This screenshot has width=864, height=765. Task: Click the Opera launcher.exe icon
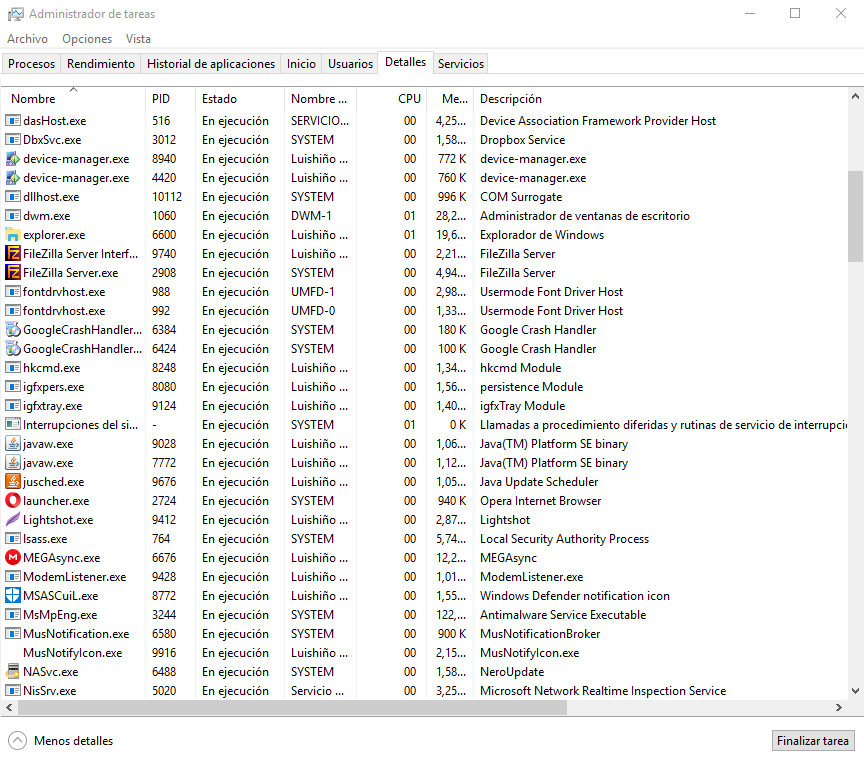(13, 501)
